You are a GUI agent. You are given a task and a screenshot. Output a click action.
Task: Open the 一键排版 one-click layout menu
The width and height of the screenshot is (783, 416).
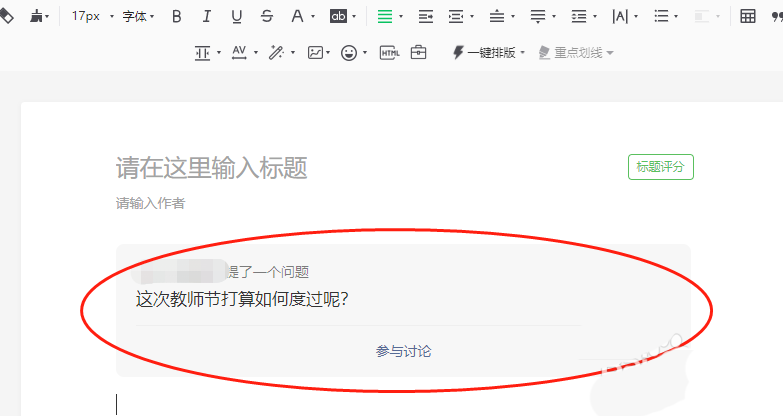pyautogui.click(x=489, y=52)
